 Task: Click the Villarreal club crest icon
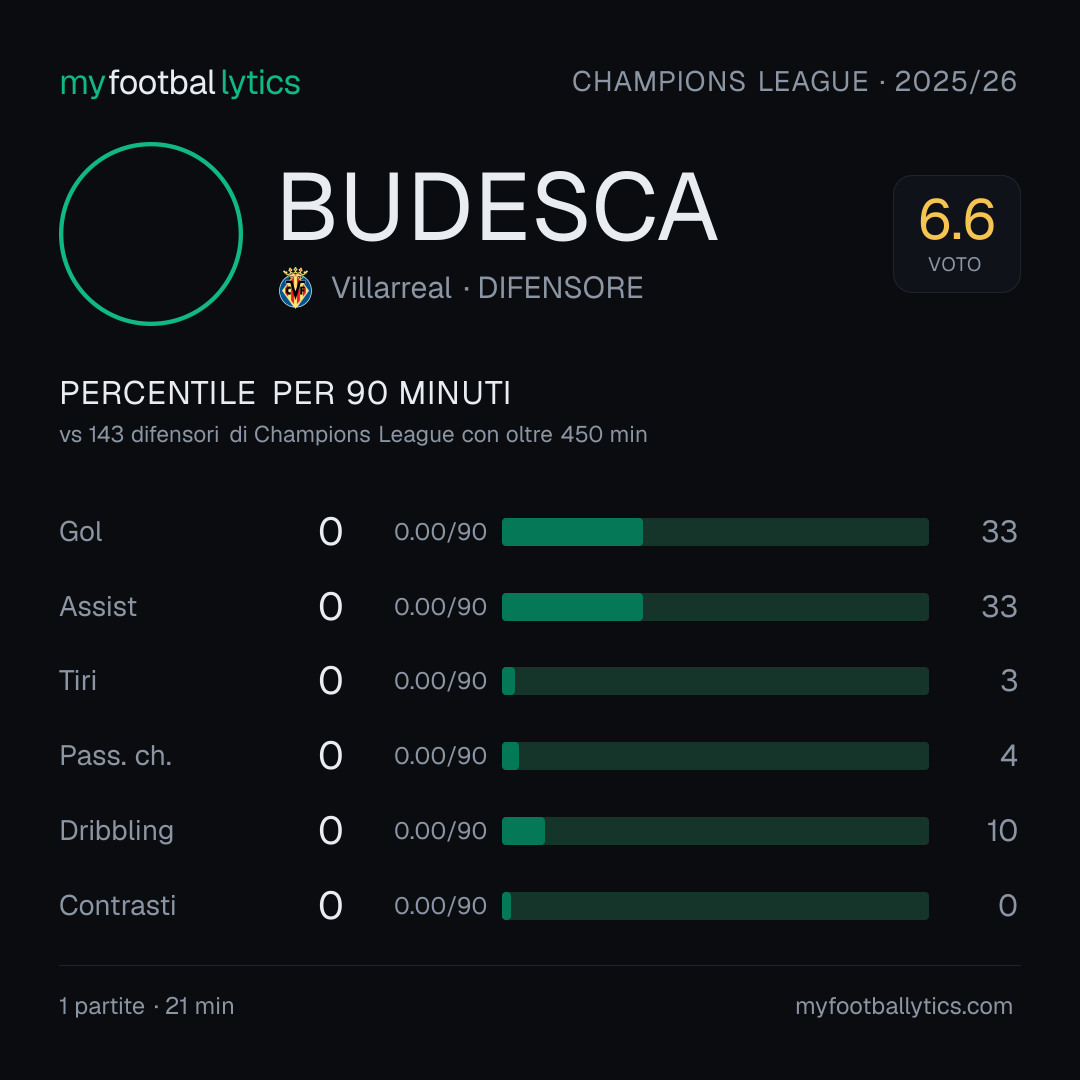click(x=295, y=288)
